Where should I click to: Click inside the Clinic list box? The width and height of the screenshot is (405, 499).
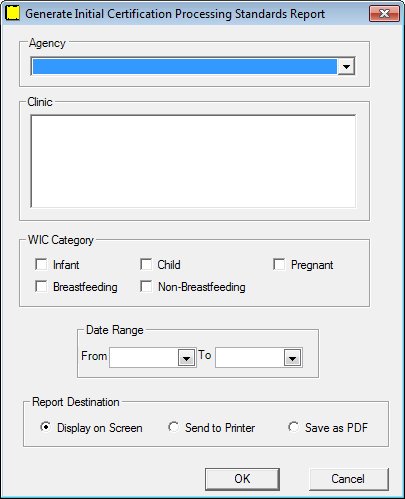pyautogui.click(x=193, y=161)
